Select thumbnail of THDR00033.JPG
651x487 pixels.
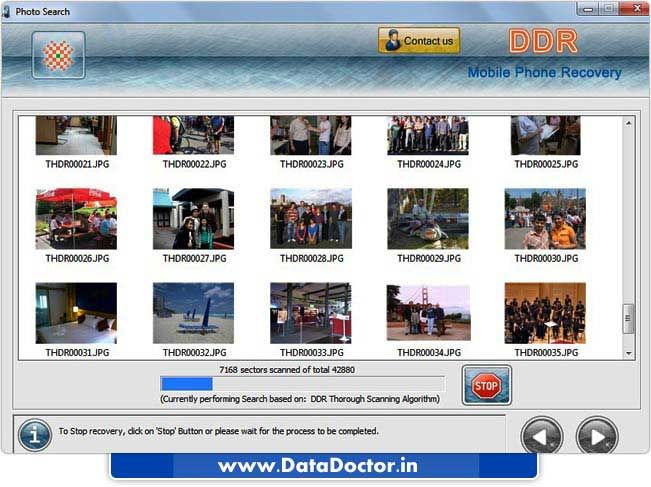(x=311, y=313)
